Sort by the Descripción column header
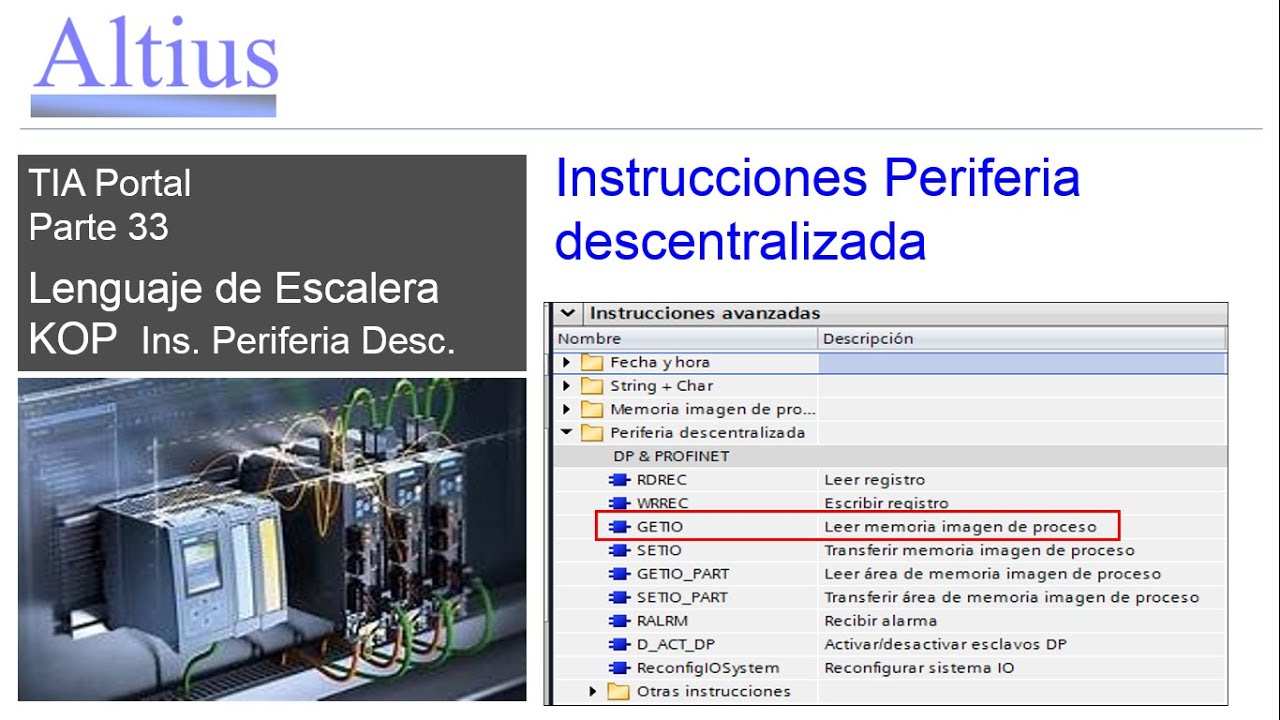 [x=1022, y=339]
